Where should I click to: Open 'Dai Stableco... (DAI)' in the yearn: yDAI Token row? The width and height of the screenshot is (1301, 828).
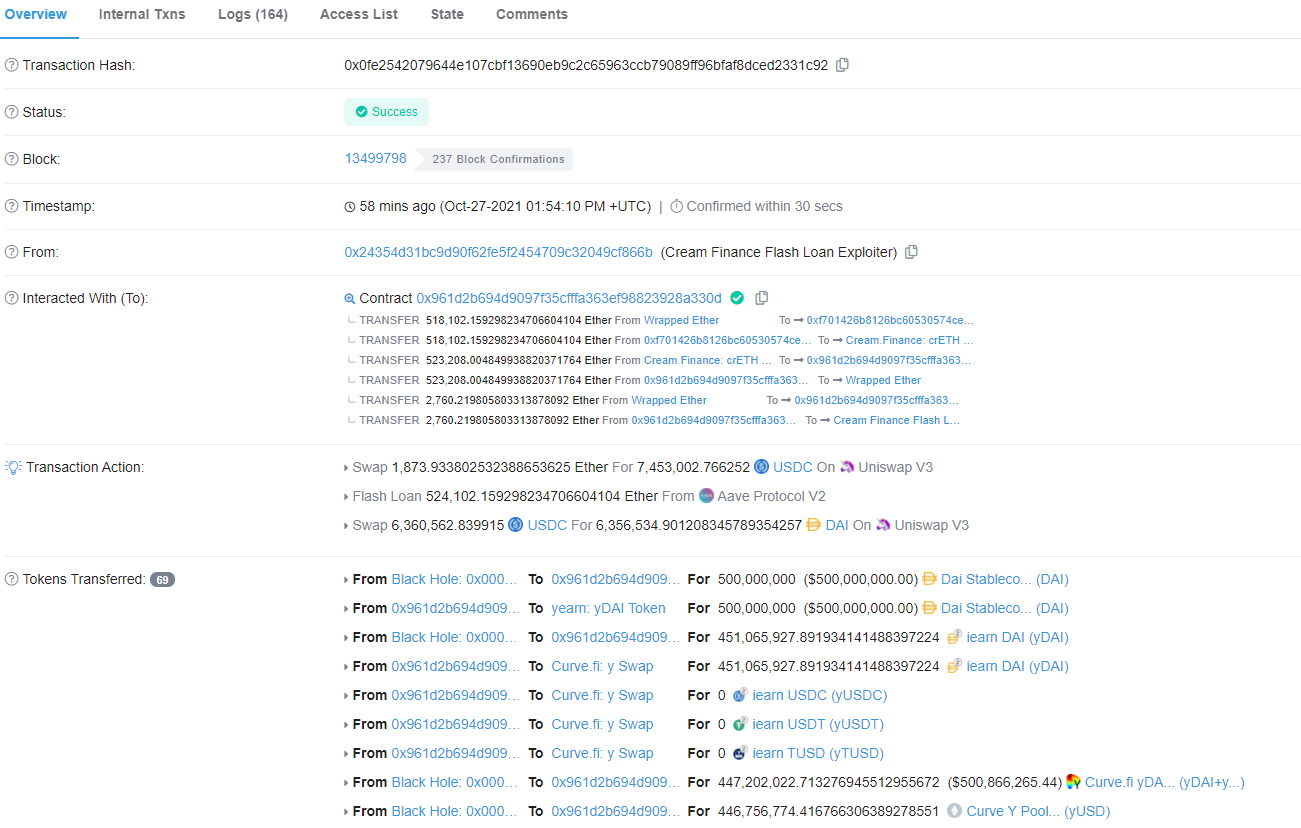coord(1005,608)
